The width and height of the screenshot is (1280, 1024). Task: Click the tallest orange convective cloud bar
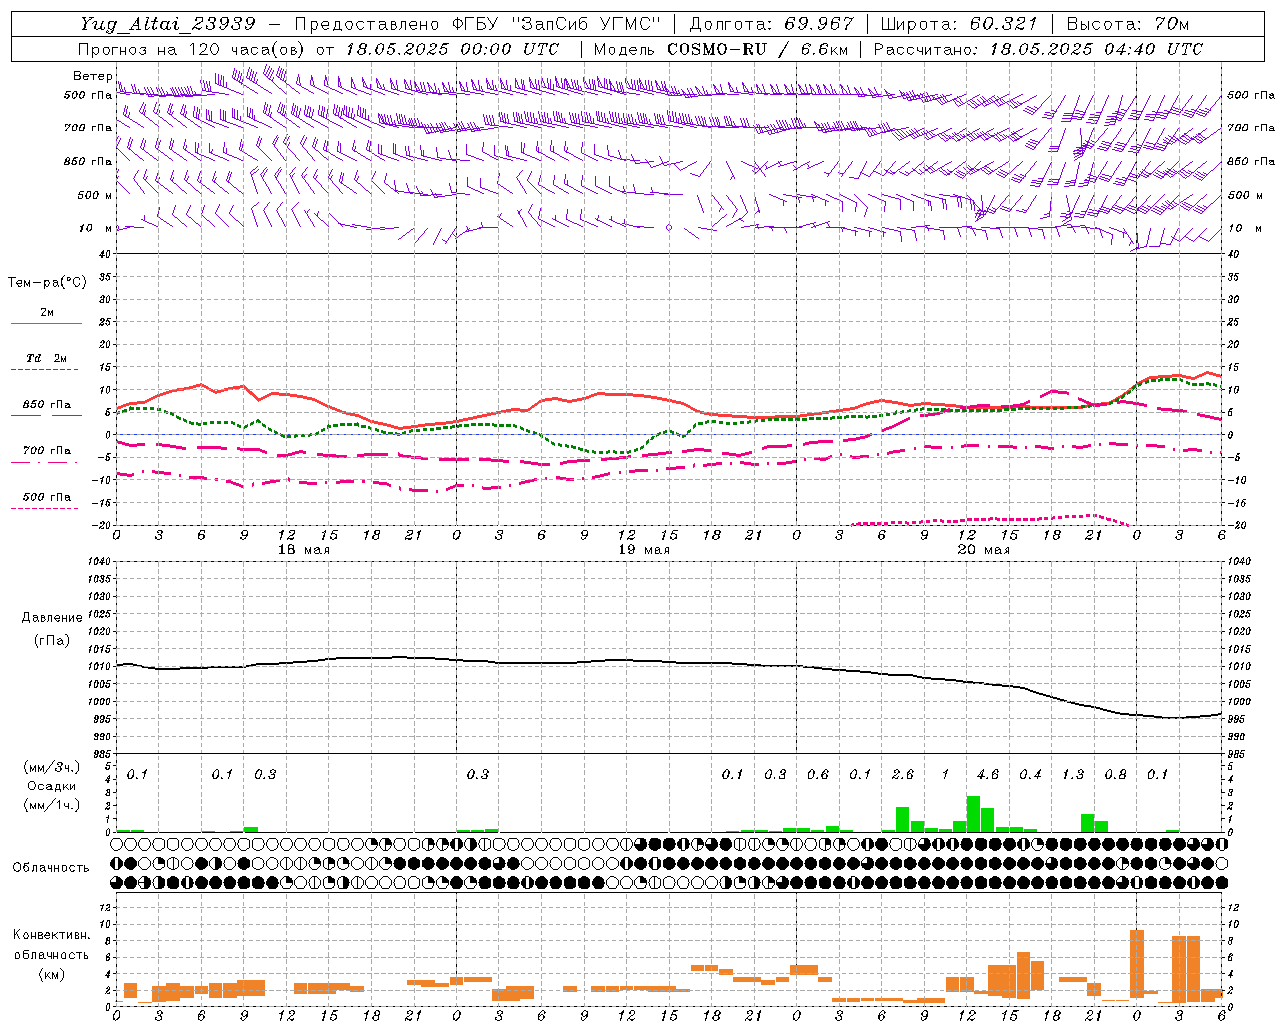(1137, 964)
